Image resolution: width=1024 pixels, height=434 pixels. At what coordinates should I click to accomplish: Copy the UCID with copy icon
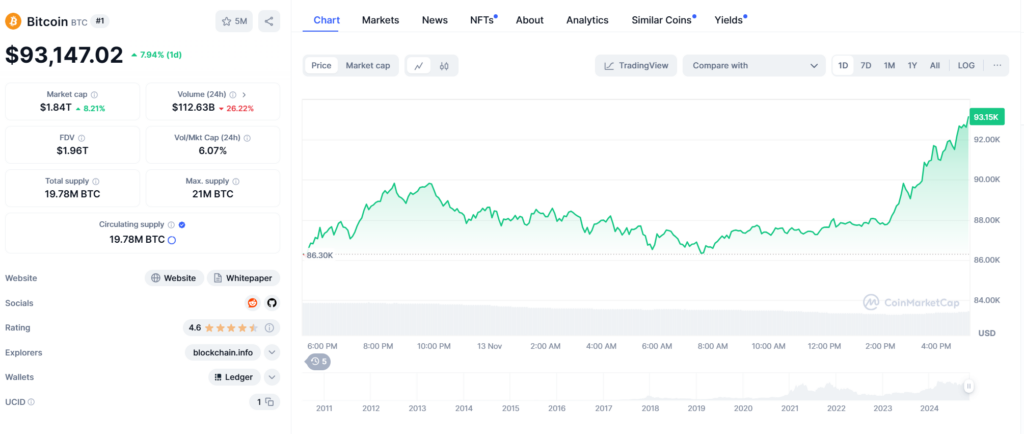click(x=269, y=402)
